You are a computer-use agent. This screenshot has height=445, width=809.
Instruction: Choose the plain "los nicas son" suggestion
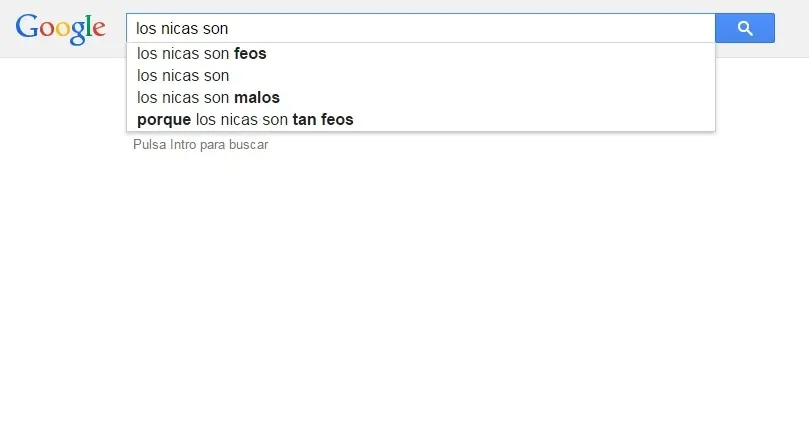click(183, 76)
